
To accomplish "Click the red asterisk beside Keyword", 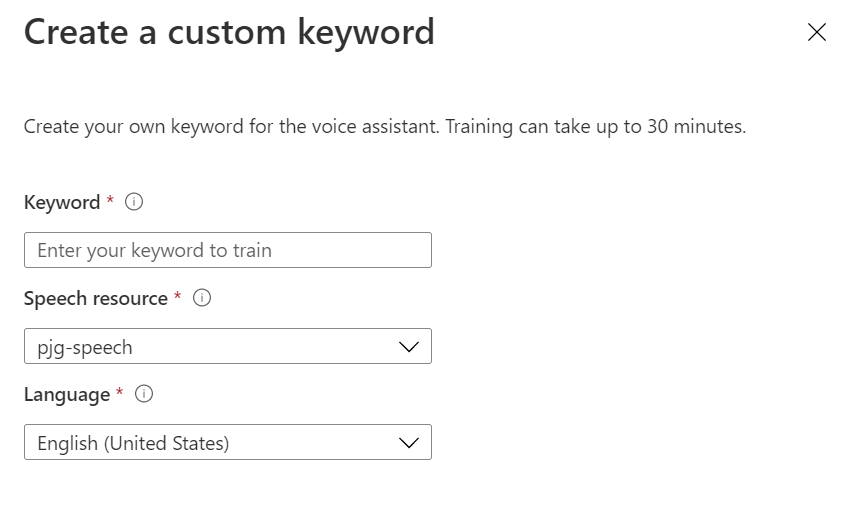I will (110, 200).
